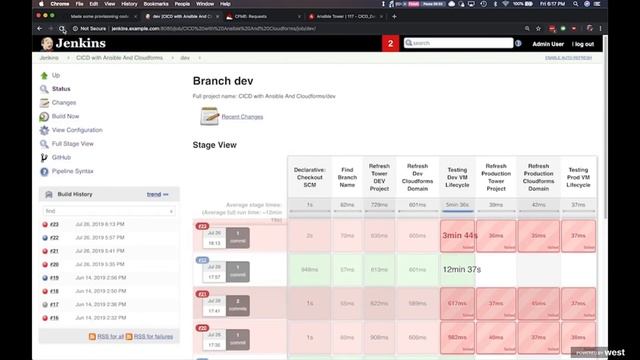
Task: Click the Chrome address bar
Action: 294,29
